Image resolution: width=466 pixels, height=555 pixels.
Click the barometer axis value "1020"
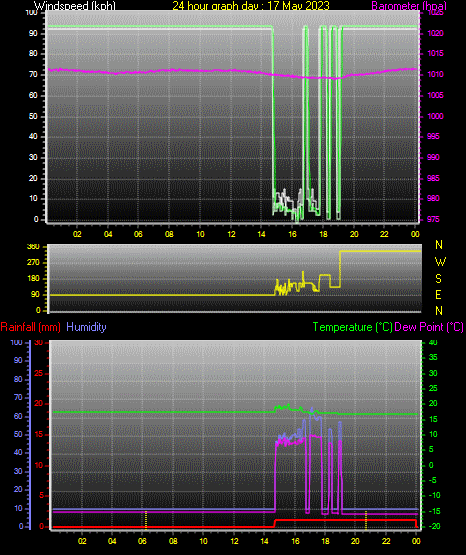435,33
